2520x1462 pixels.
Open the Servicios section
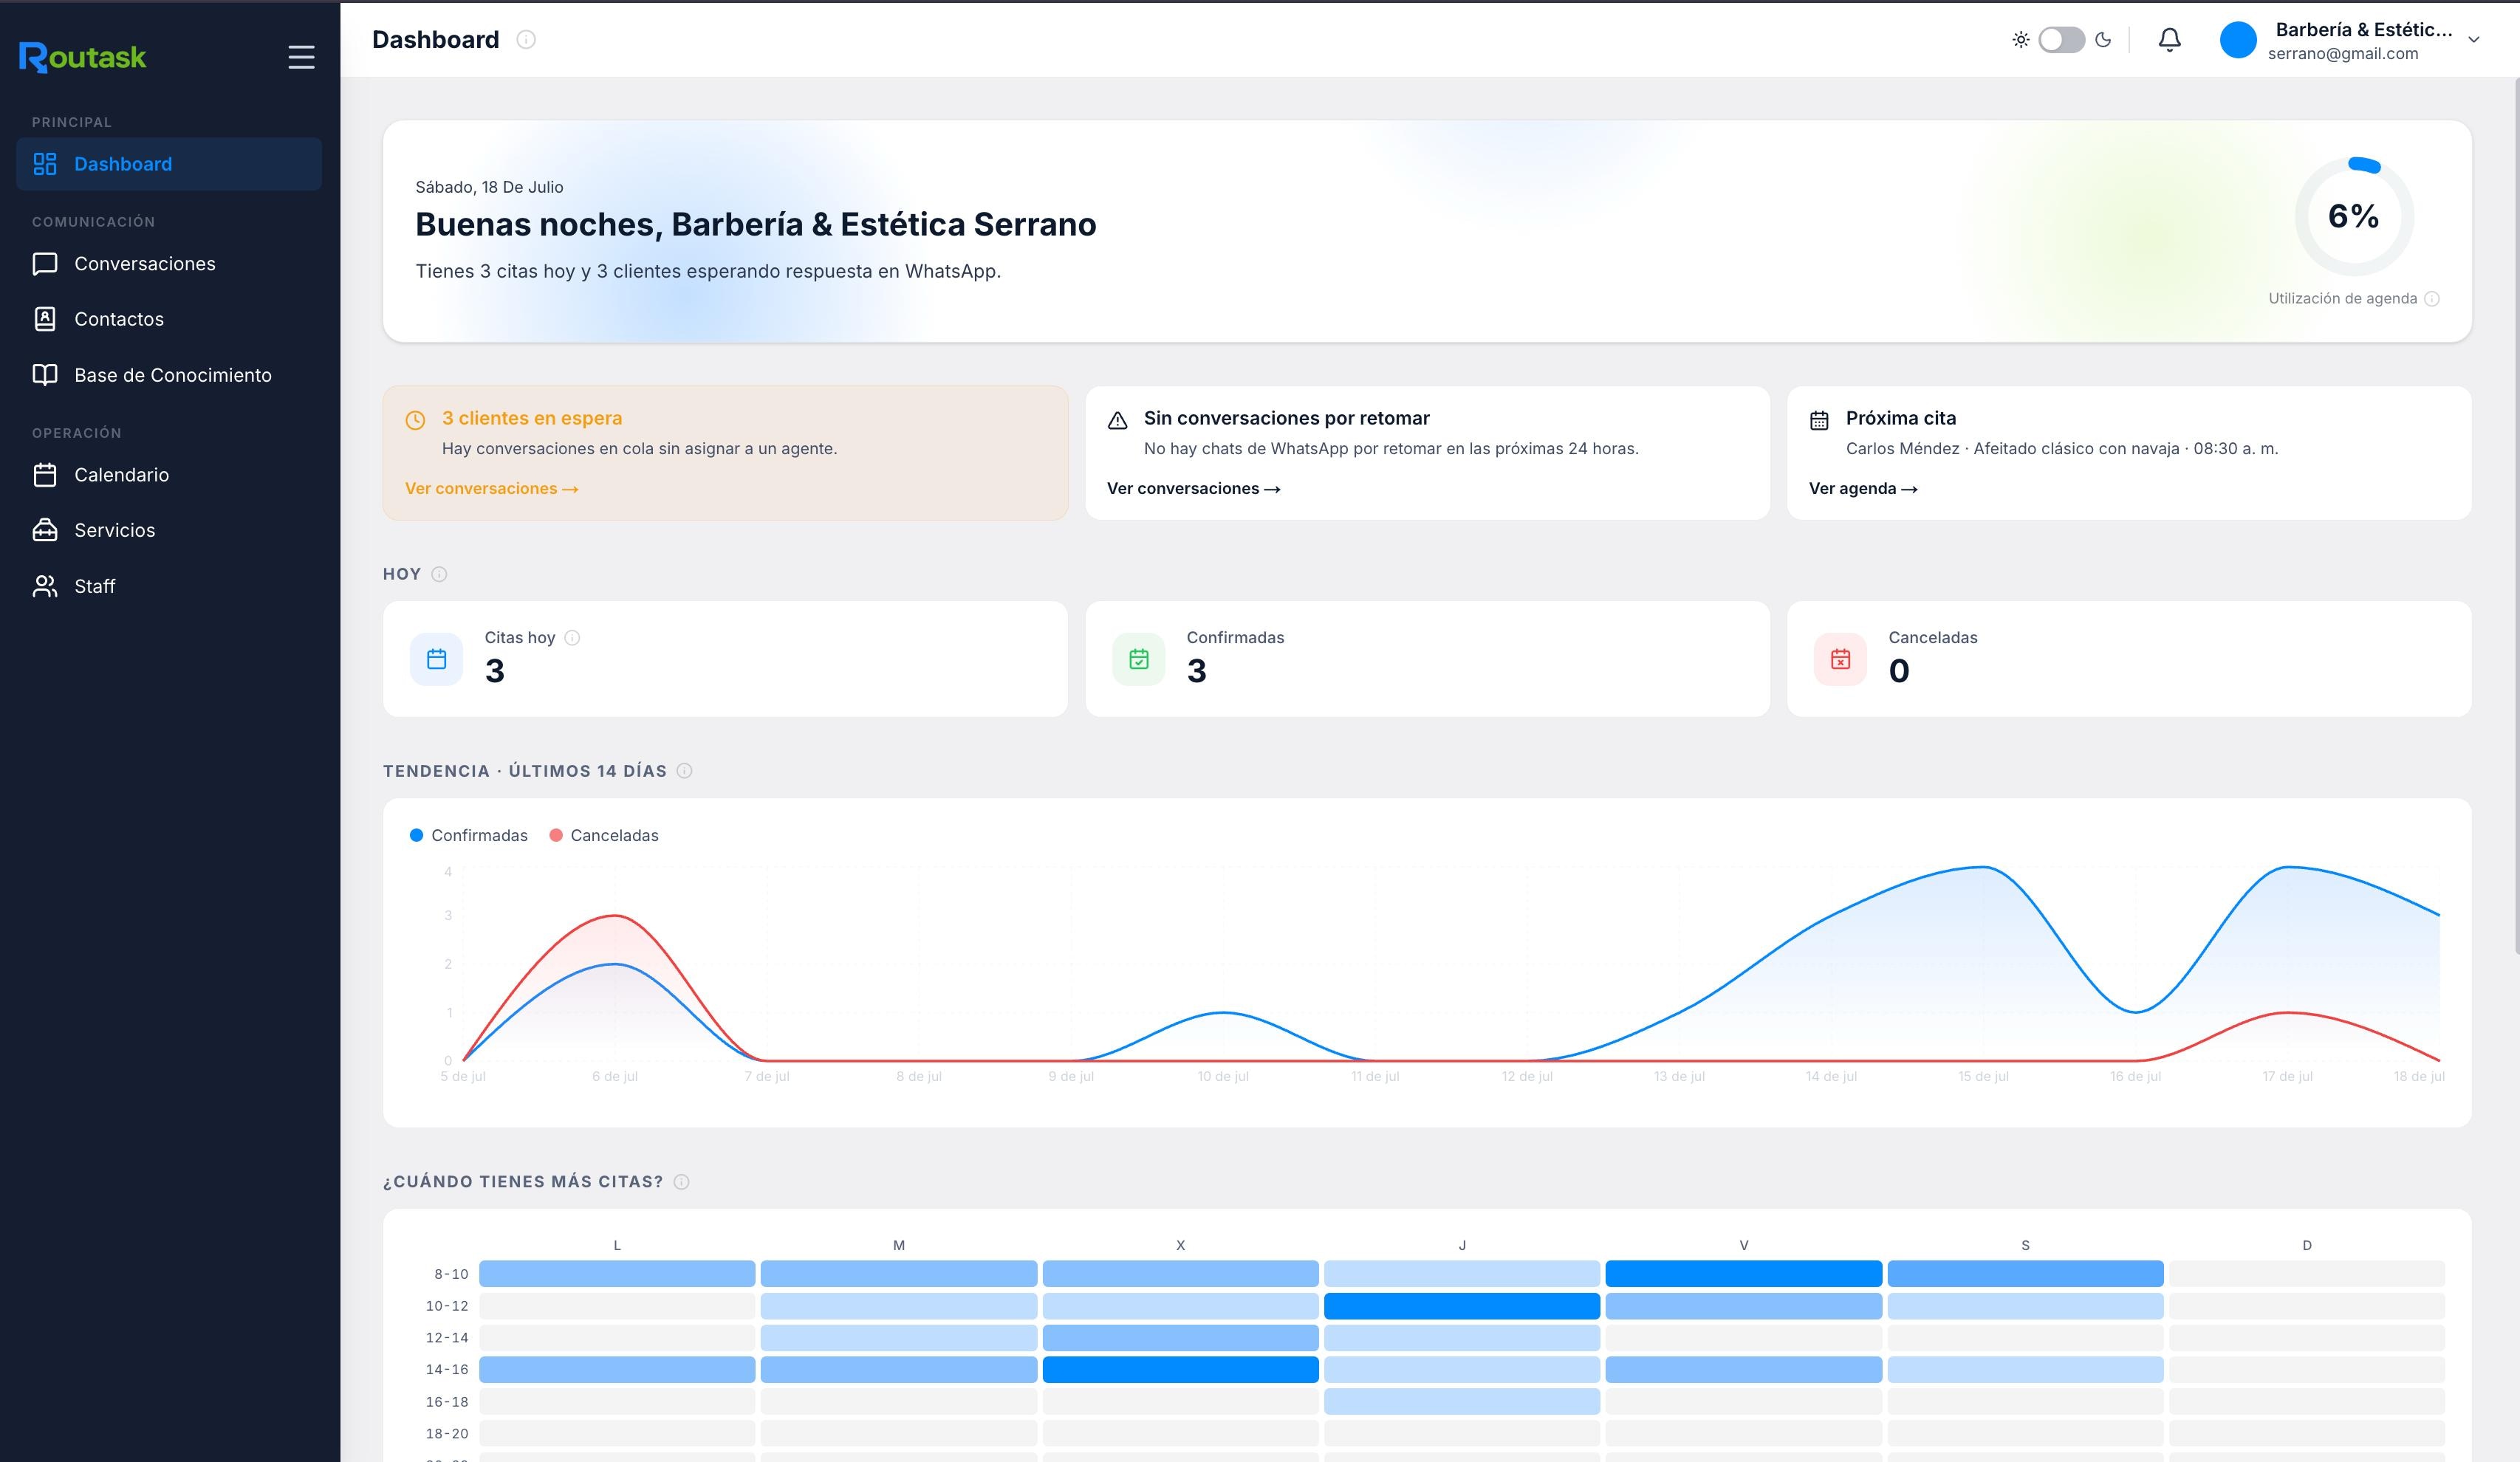[169, 530]
